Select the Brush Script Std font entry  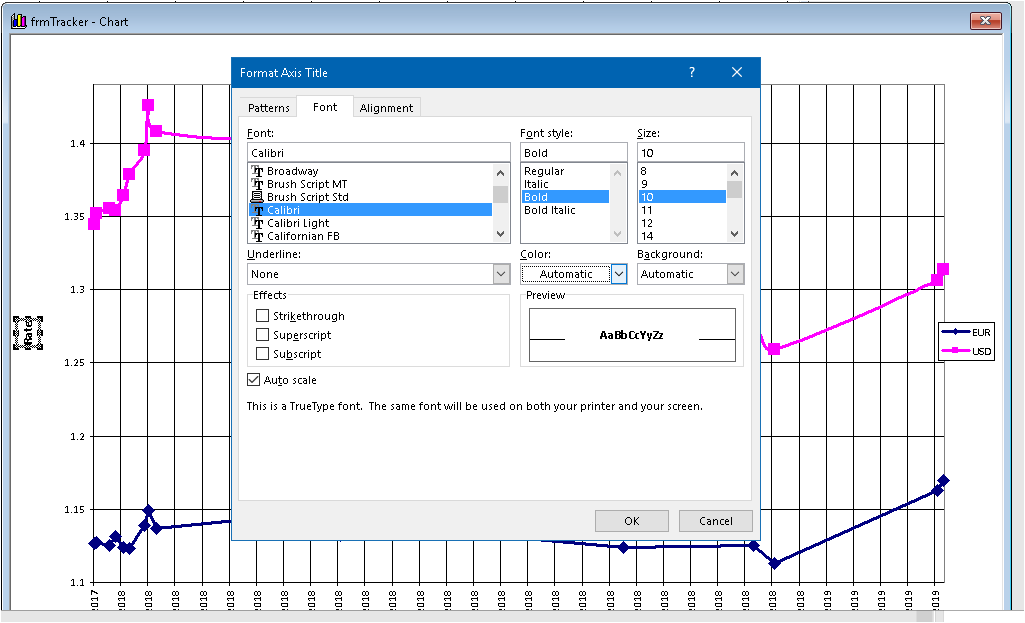(306, 197)
